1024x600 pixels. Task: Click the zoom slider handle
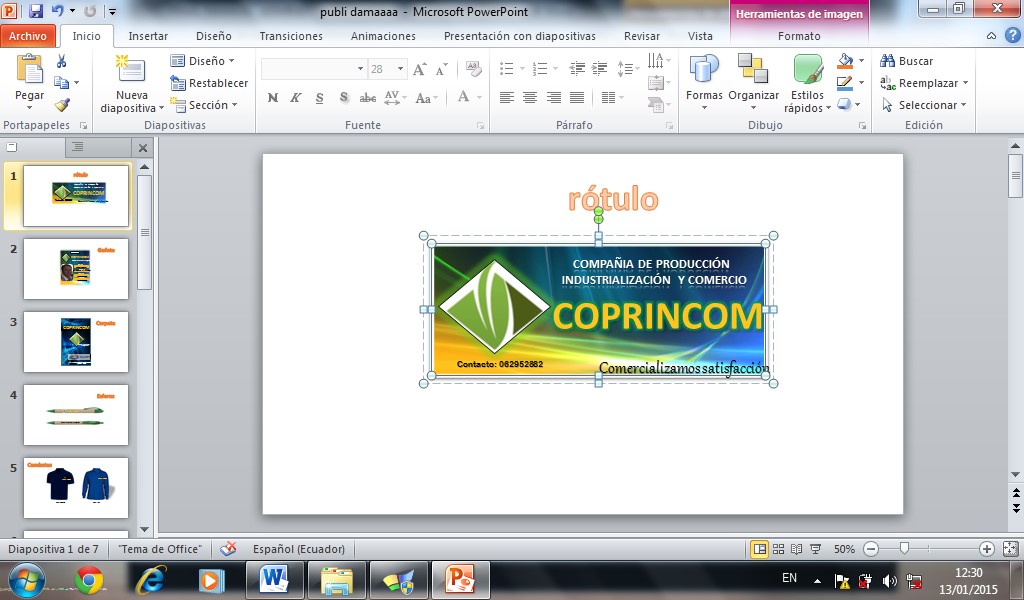[904, 549]
